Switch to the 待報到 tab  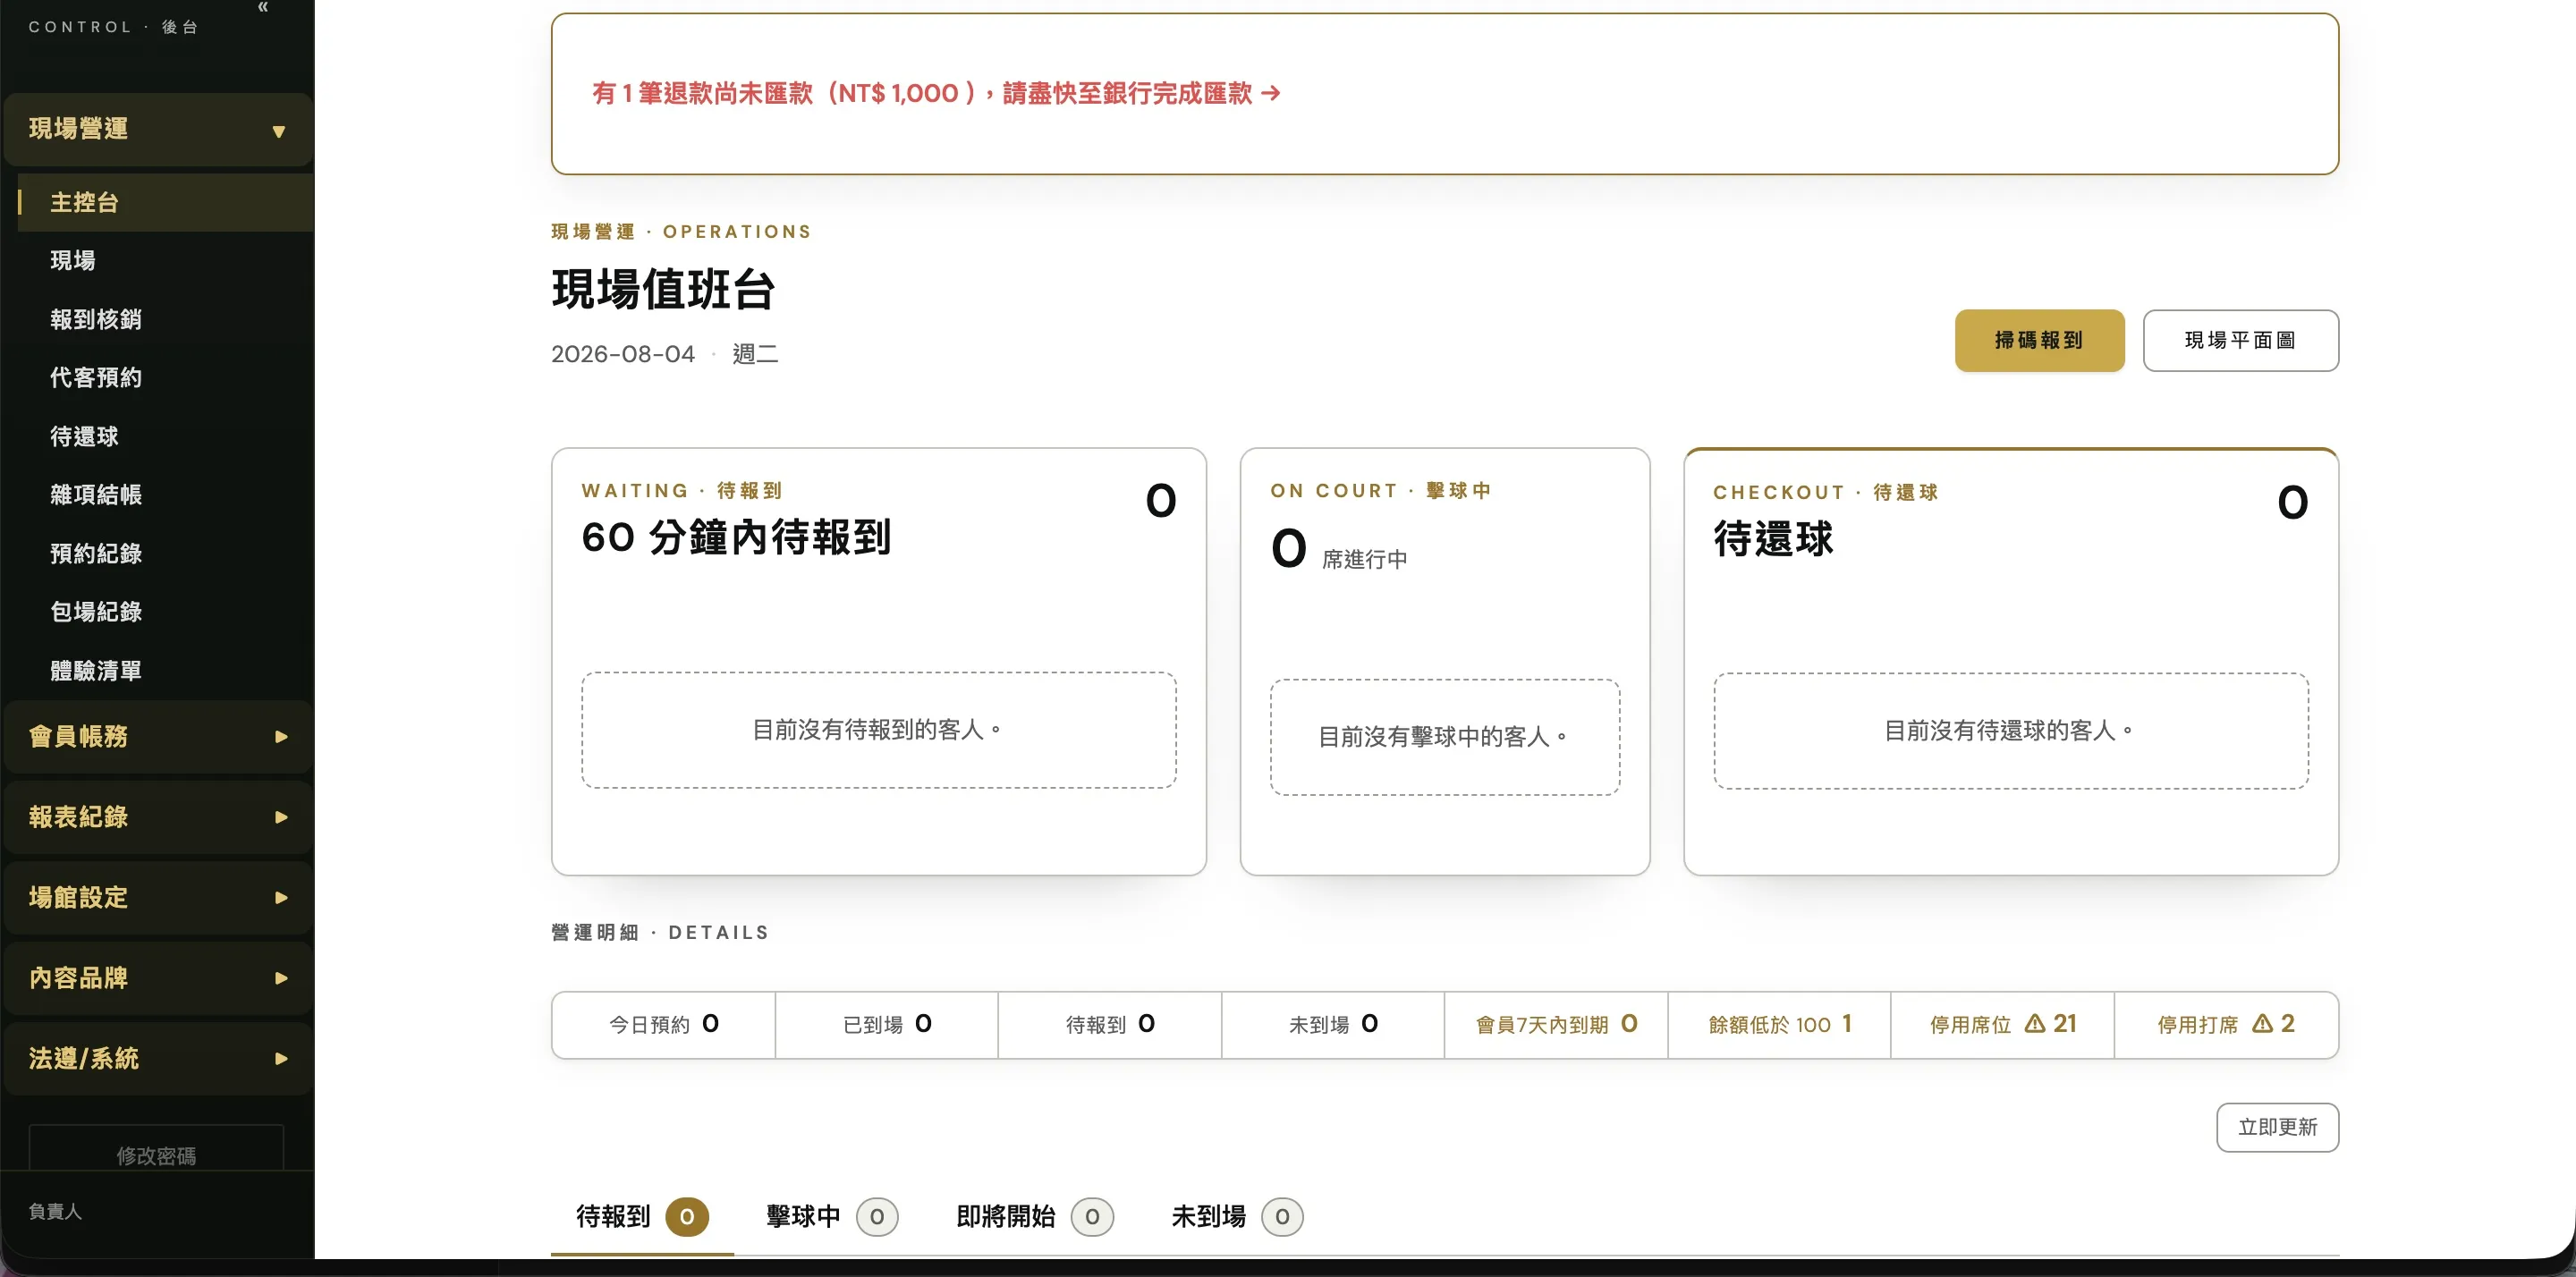pyautogui.click(x=642, y=1217)
